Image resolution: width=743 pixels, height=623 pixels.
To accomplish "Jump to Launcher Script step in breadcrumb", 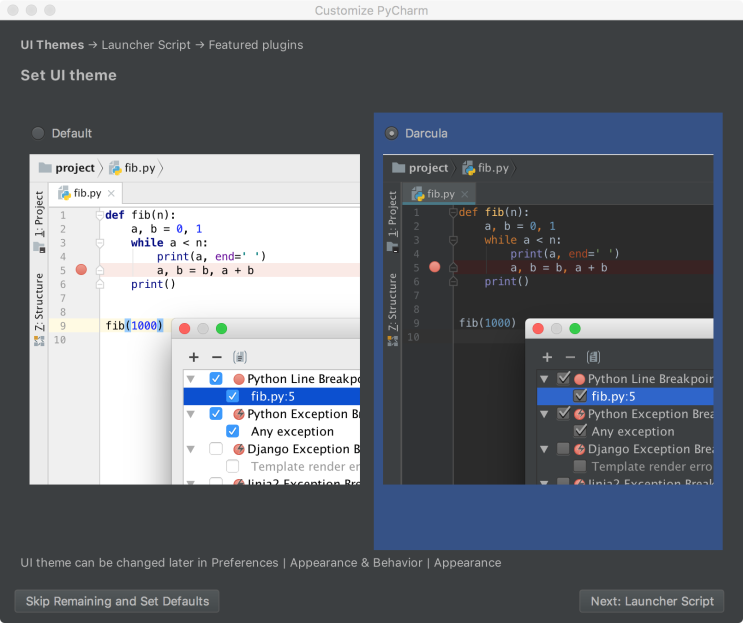I will coord(146,45).
